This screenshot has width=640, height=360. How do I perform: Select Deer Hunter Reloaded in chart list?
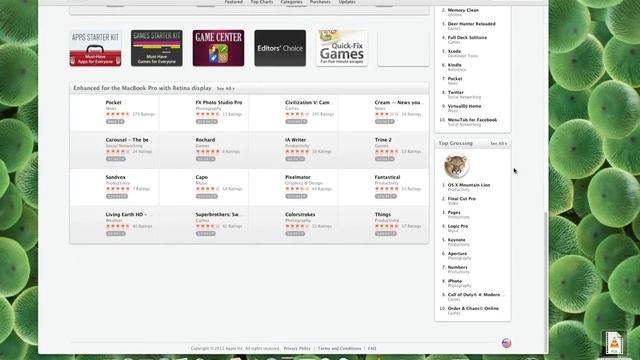(471, 24)
